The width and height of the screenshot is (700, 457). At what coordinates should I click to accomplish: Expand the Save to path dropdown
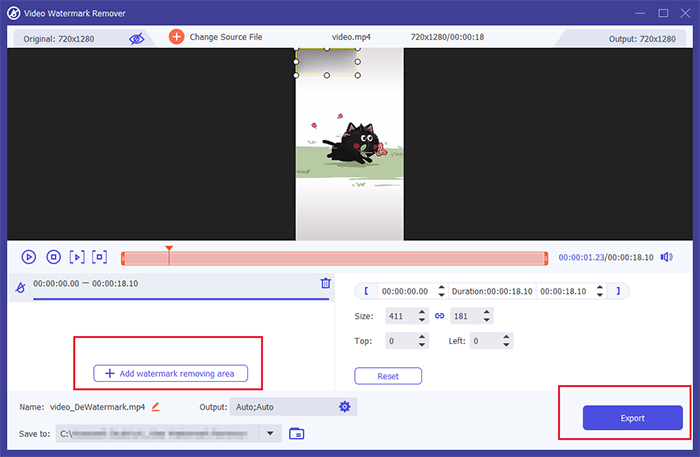click(x=270, y=433)
